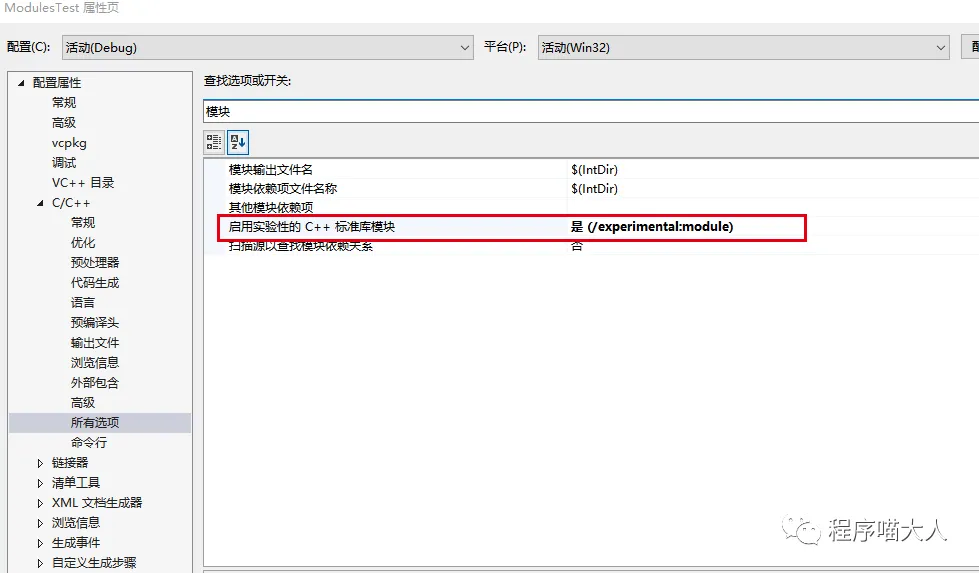The width and height of the screenshot is (979, 573).
Task: Open the 配置 (Configuration) dropdown
Action: click(267, 47)
